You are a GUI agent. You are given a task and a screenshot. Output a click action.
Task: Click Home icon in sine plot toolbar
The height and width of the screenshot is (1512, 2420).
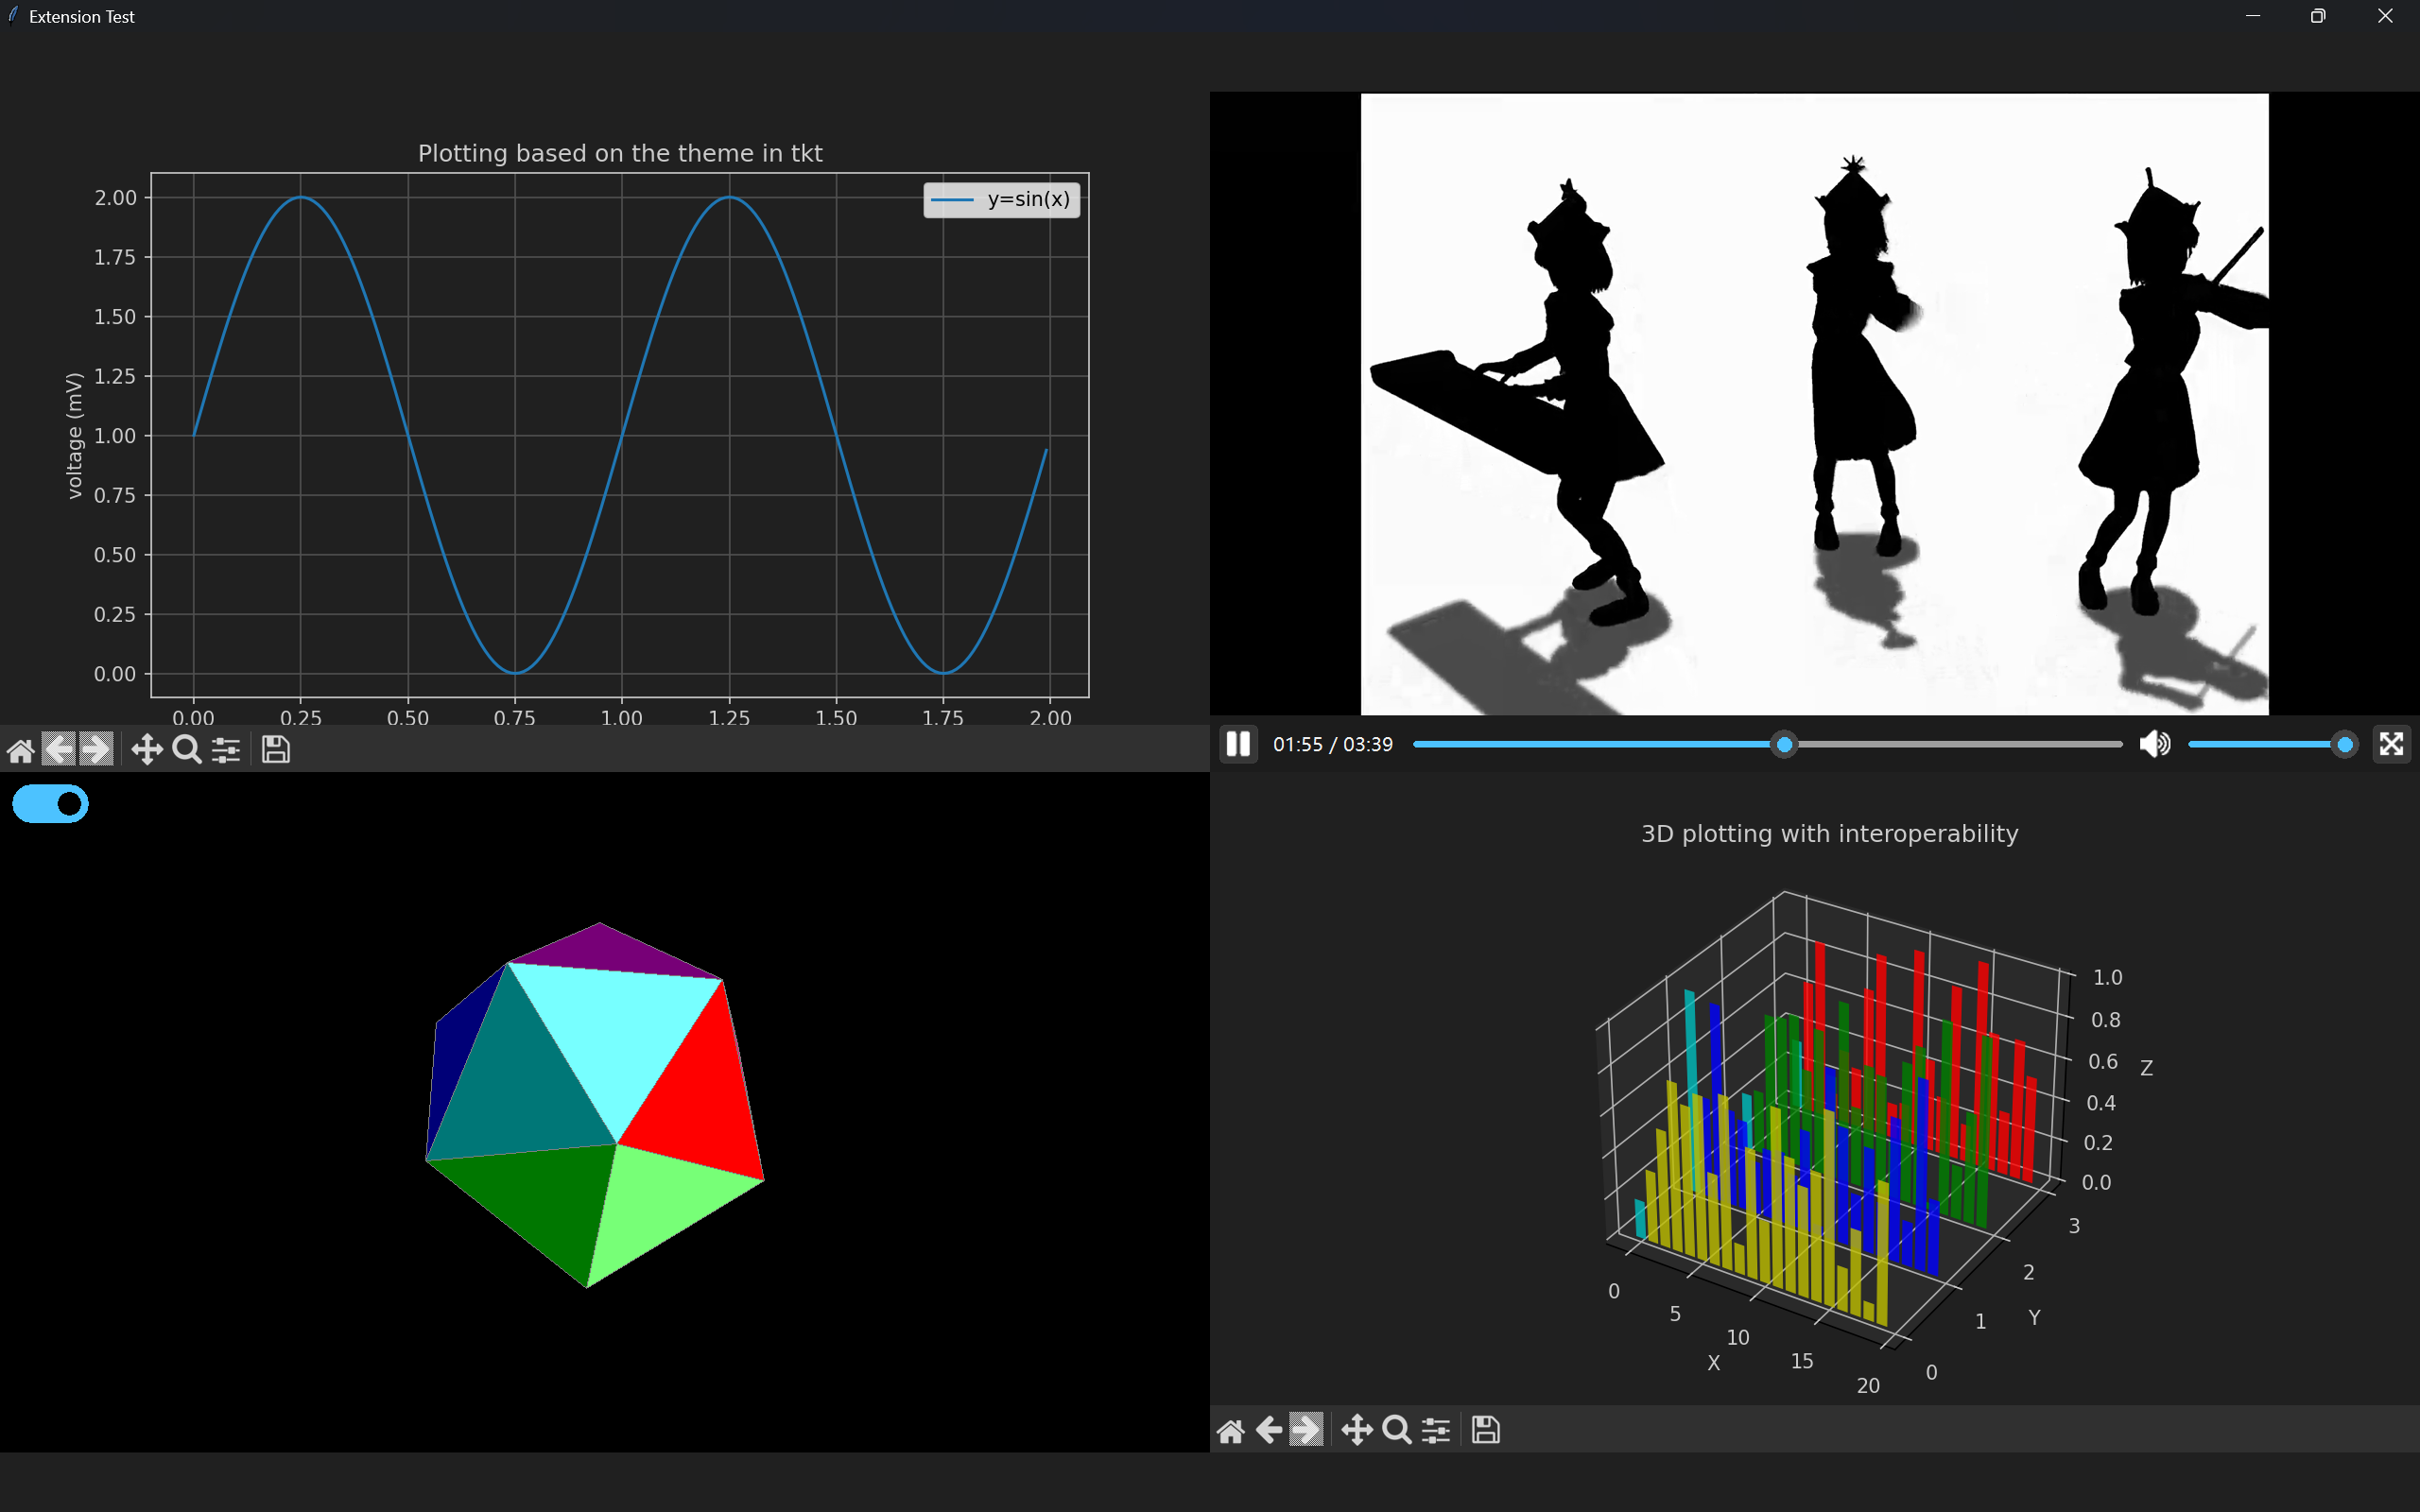point(21,750)
